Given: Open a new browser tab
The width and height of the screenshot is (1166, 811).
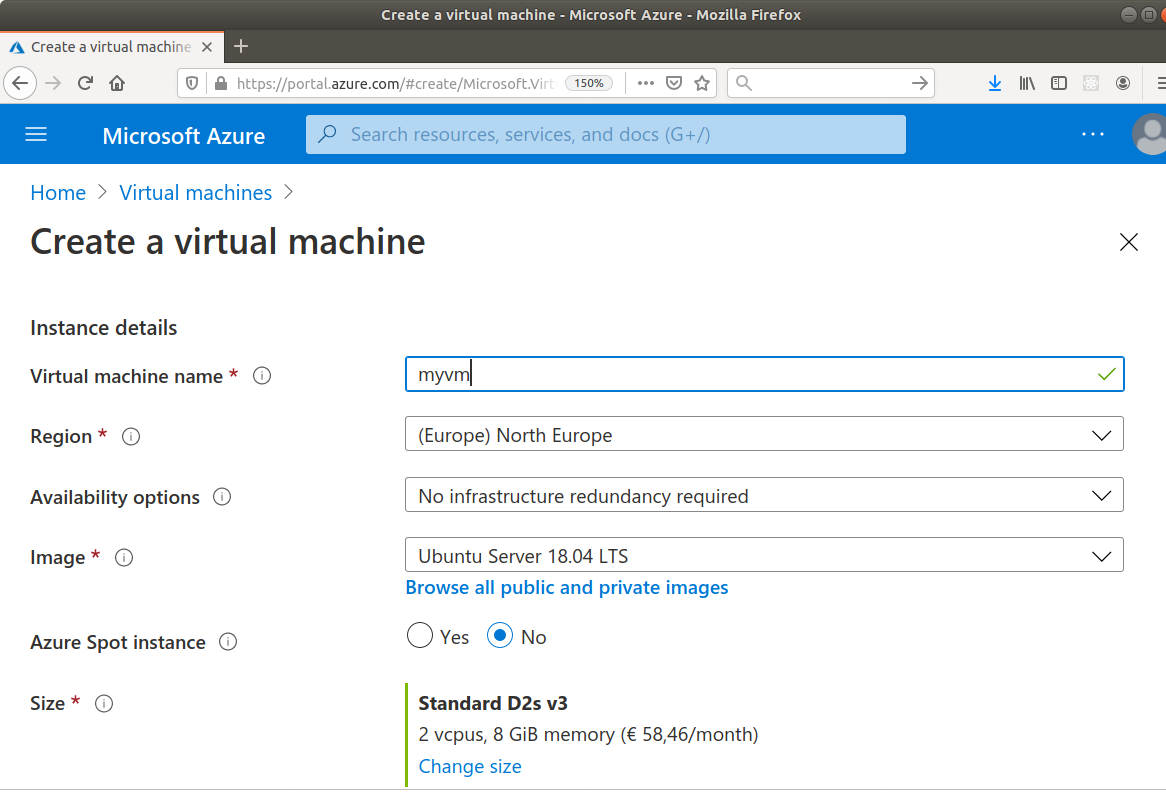Looking at the screenshot, I should coord(241,47).
